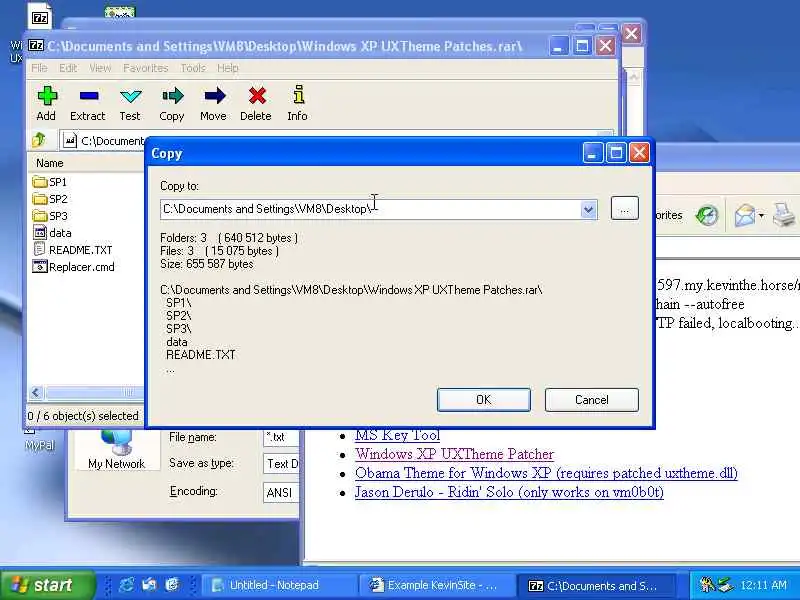Open the Windows Start menu
Screen dimensions: 800x600
coord(47,585)
